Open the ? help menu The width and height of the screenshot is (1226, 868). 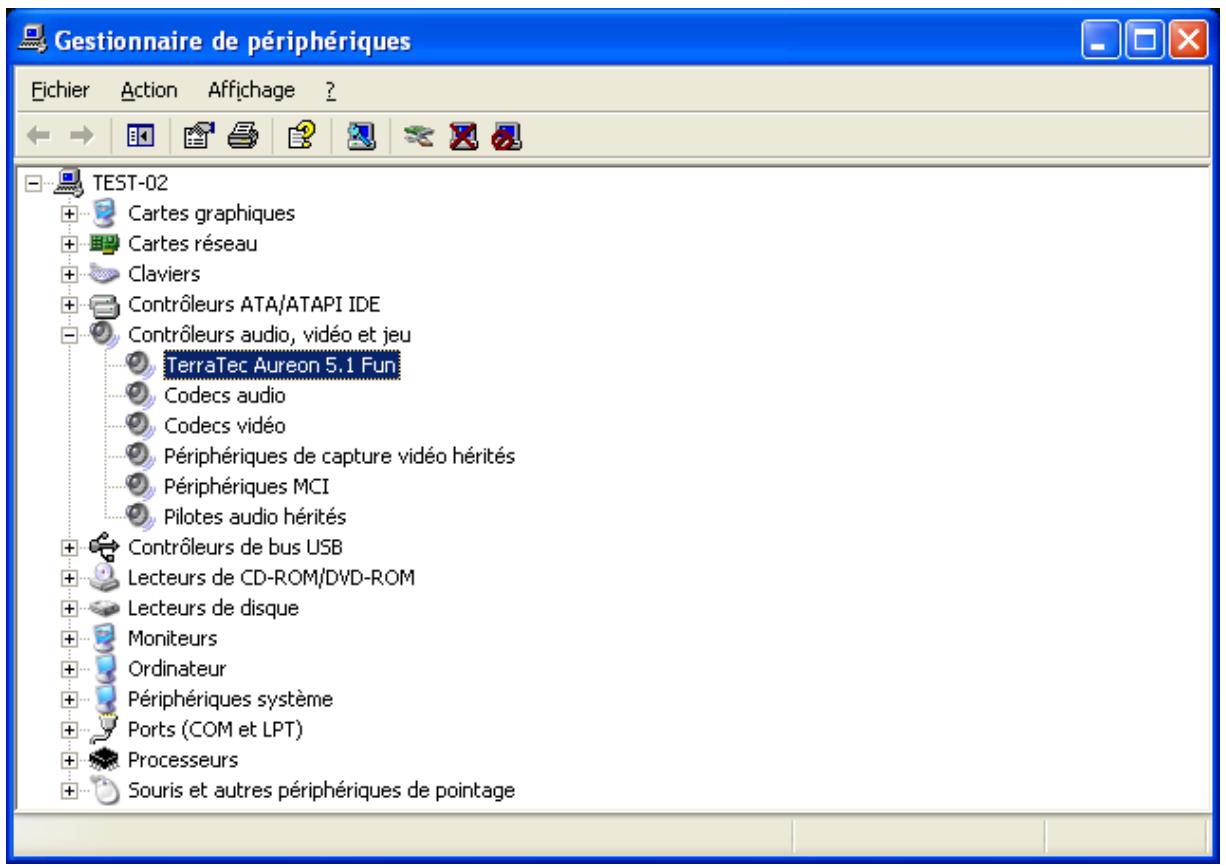(x=329, y=91)
